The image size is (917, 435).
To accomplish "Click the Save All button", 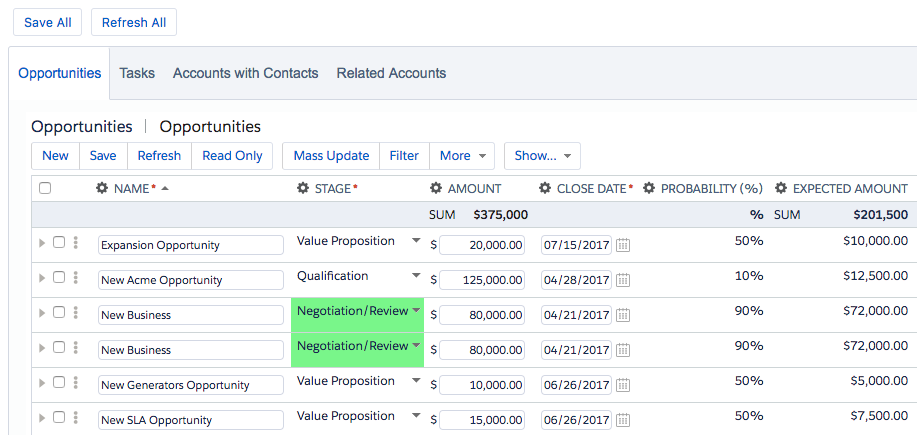I will click(x=48, y=22).
